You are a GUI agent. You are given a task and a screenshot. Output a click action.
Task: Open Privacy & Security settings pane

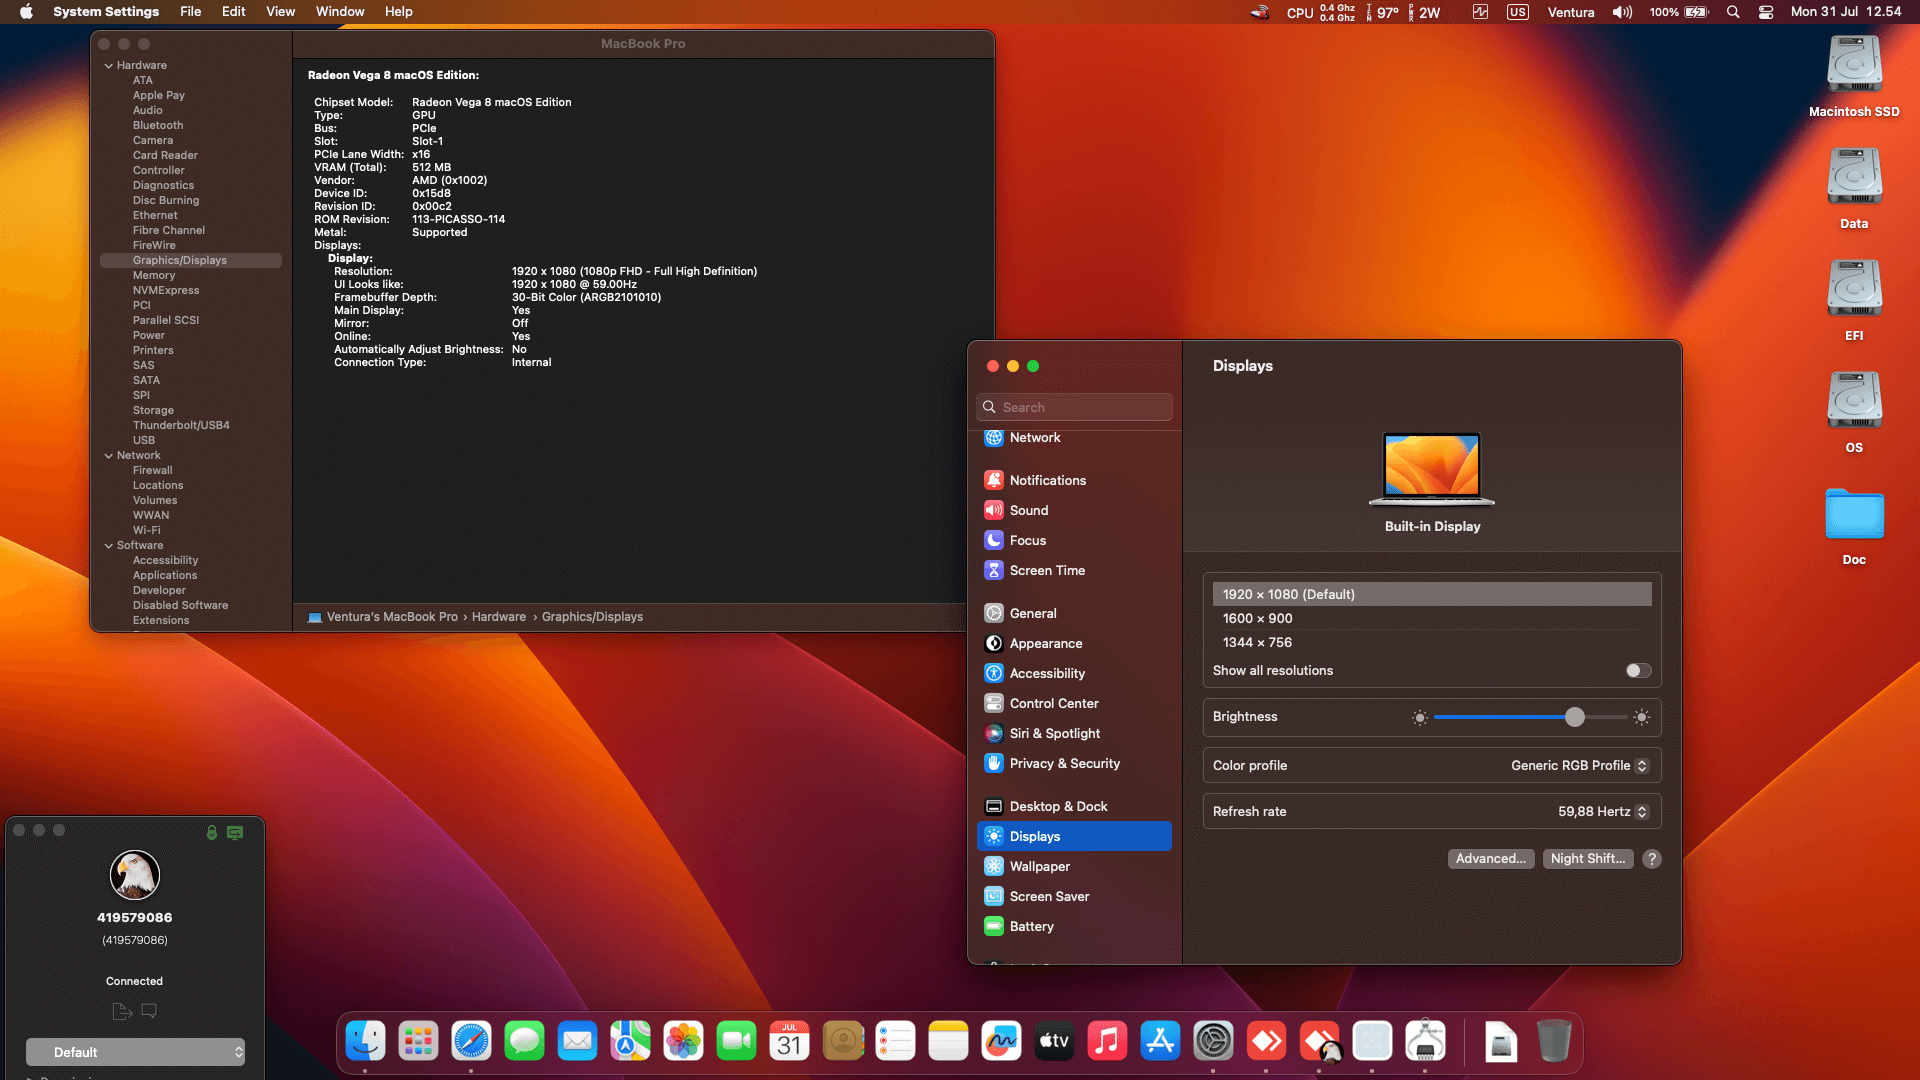pos(1074,763)
